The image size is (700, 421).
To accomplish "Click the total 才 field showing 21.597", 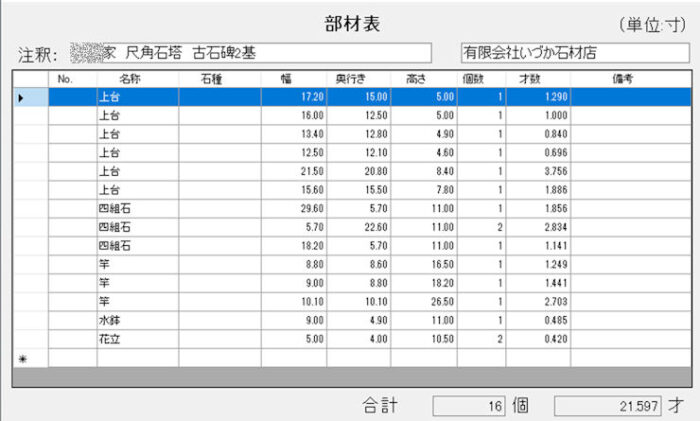I will pos(608,405).
